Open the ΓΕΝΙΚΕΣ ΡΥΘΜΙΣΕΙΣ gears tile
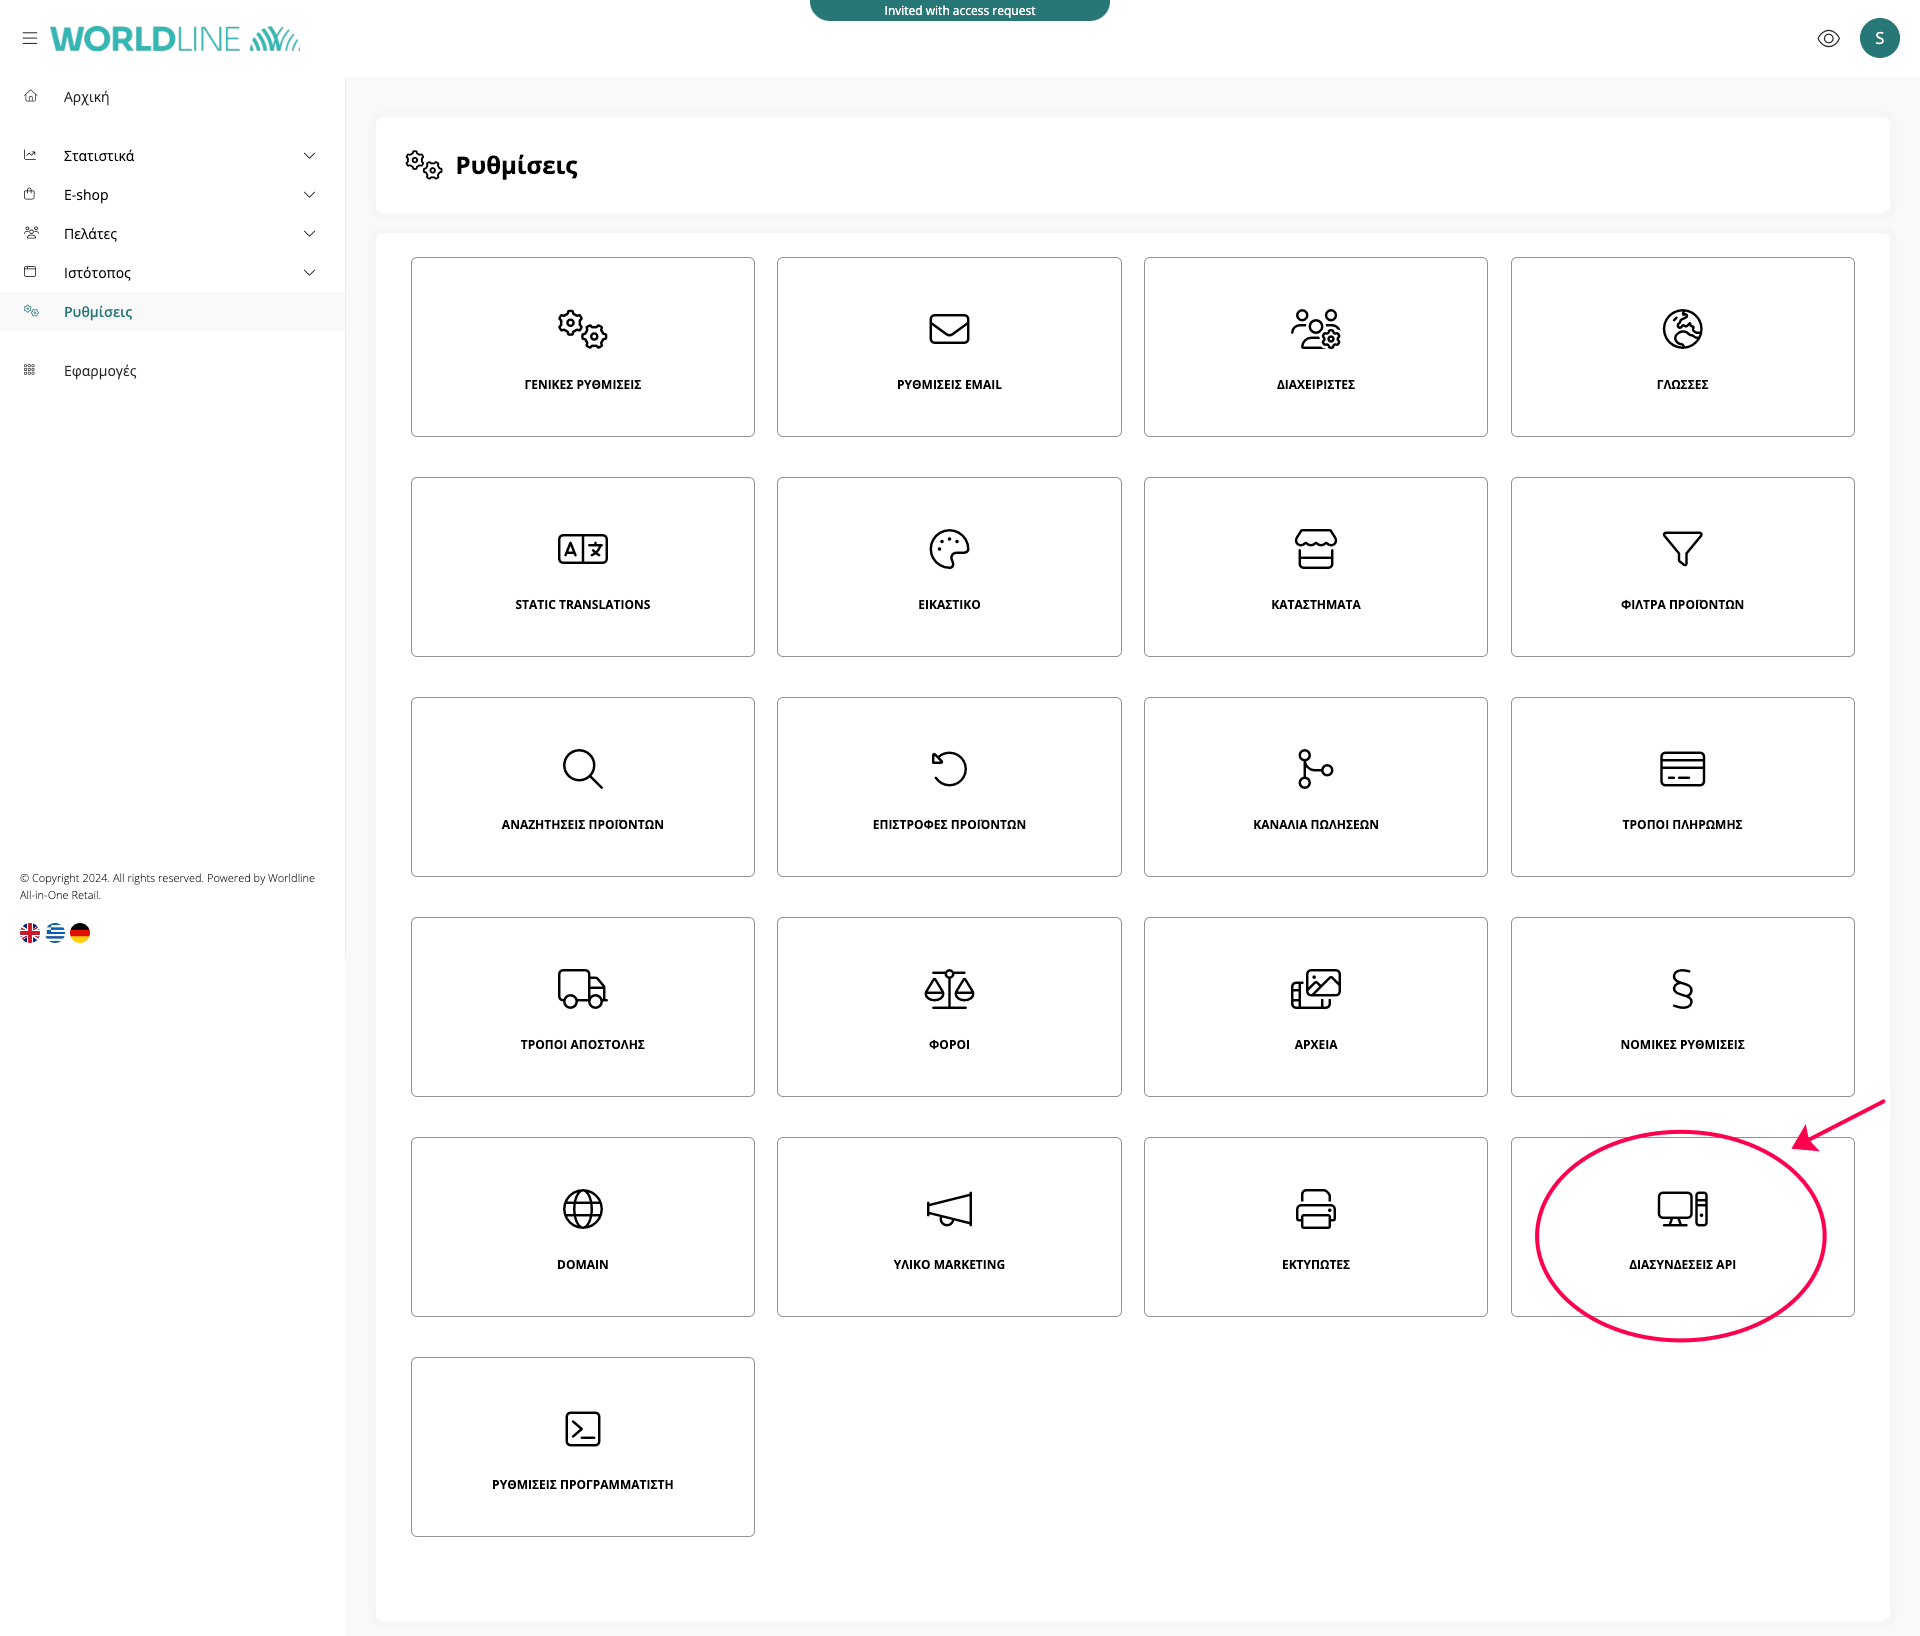This screenshot has height=1636, width=1920. (x=582, y=346)
